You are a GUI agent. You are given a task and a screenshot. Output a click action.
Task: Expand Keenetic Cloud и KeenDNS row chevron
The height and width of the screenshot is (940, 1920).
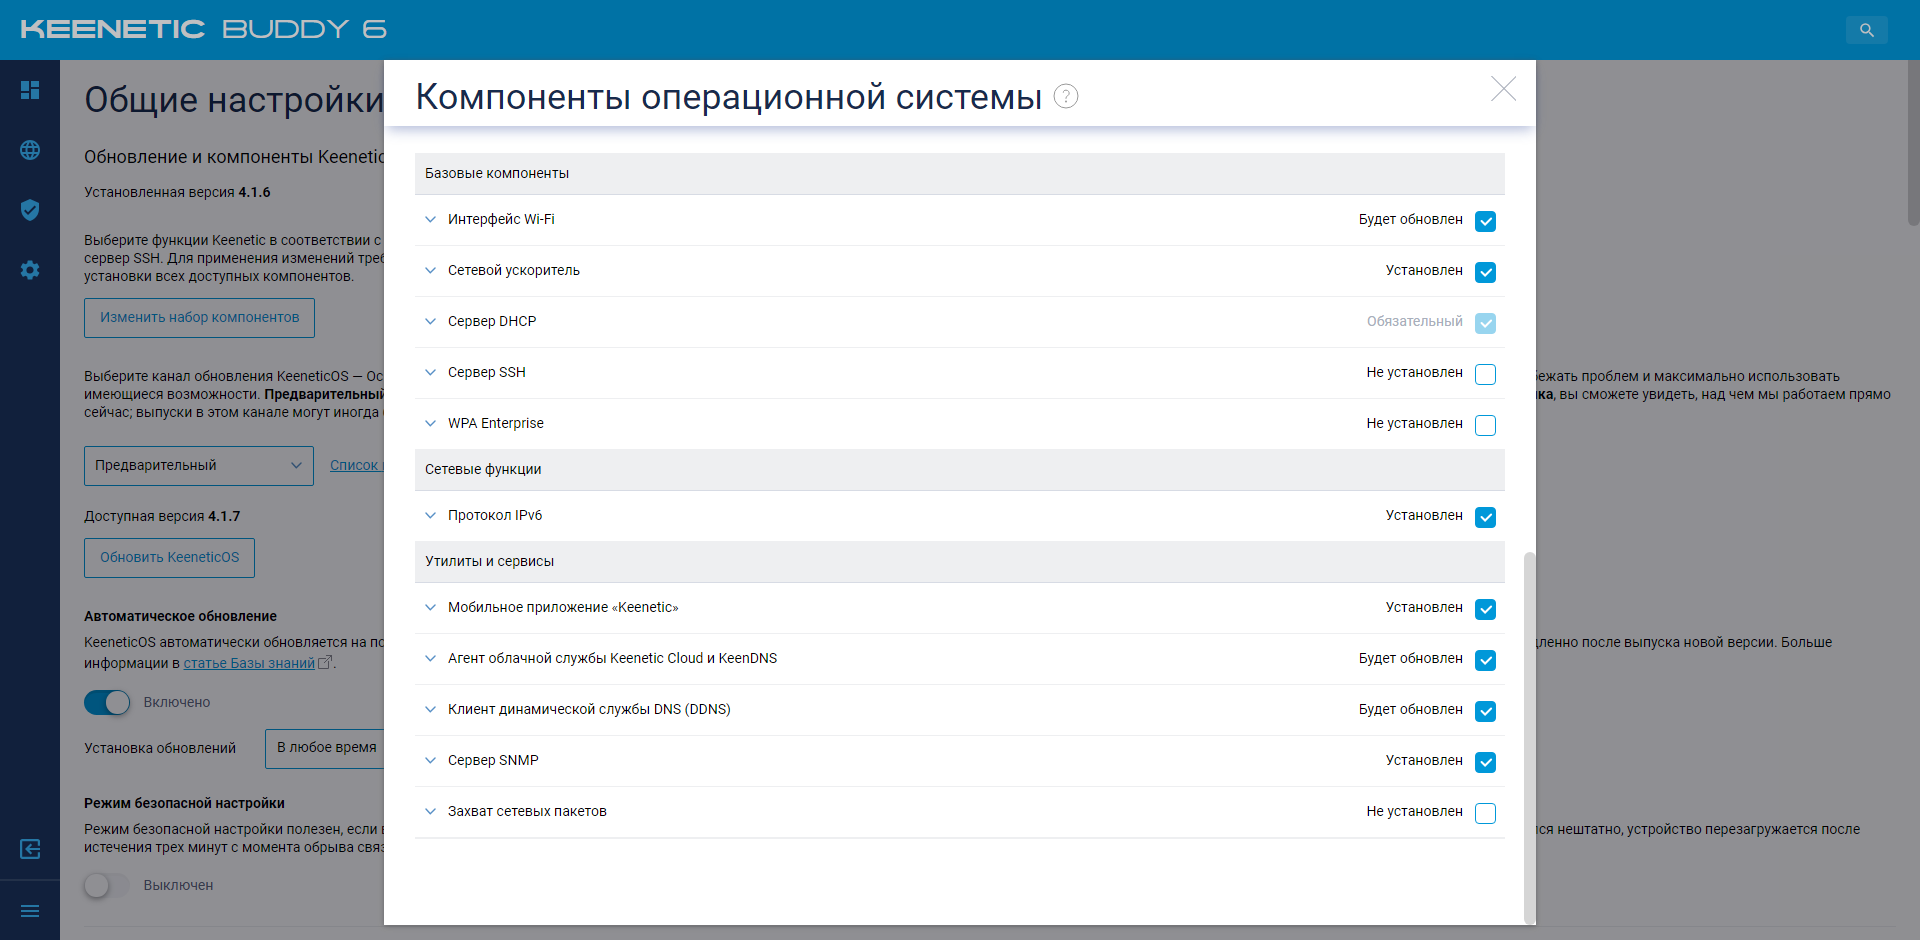click(x=430, y=658)
